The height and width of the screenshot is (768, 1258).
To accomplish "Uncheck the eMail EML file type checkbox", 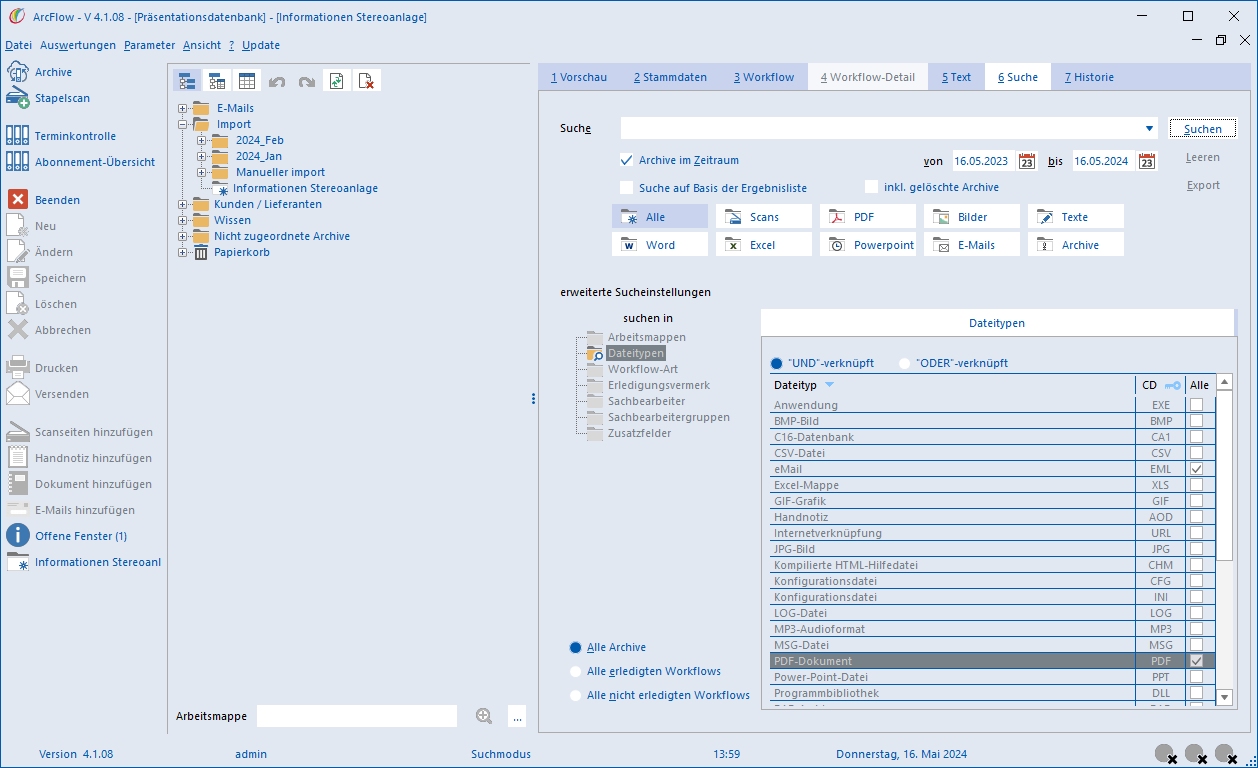I will click(x=1196, y=469).
